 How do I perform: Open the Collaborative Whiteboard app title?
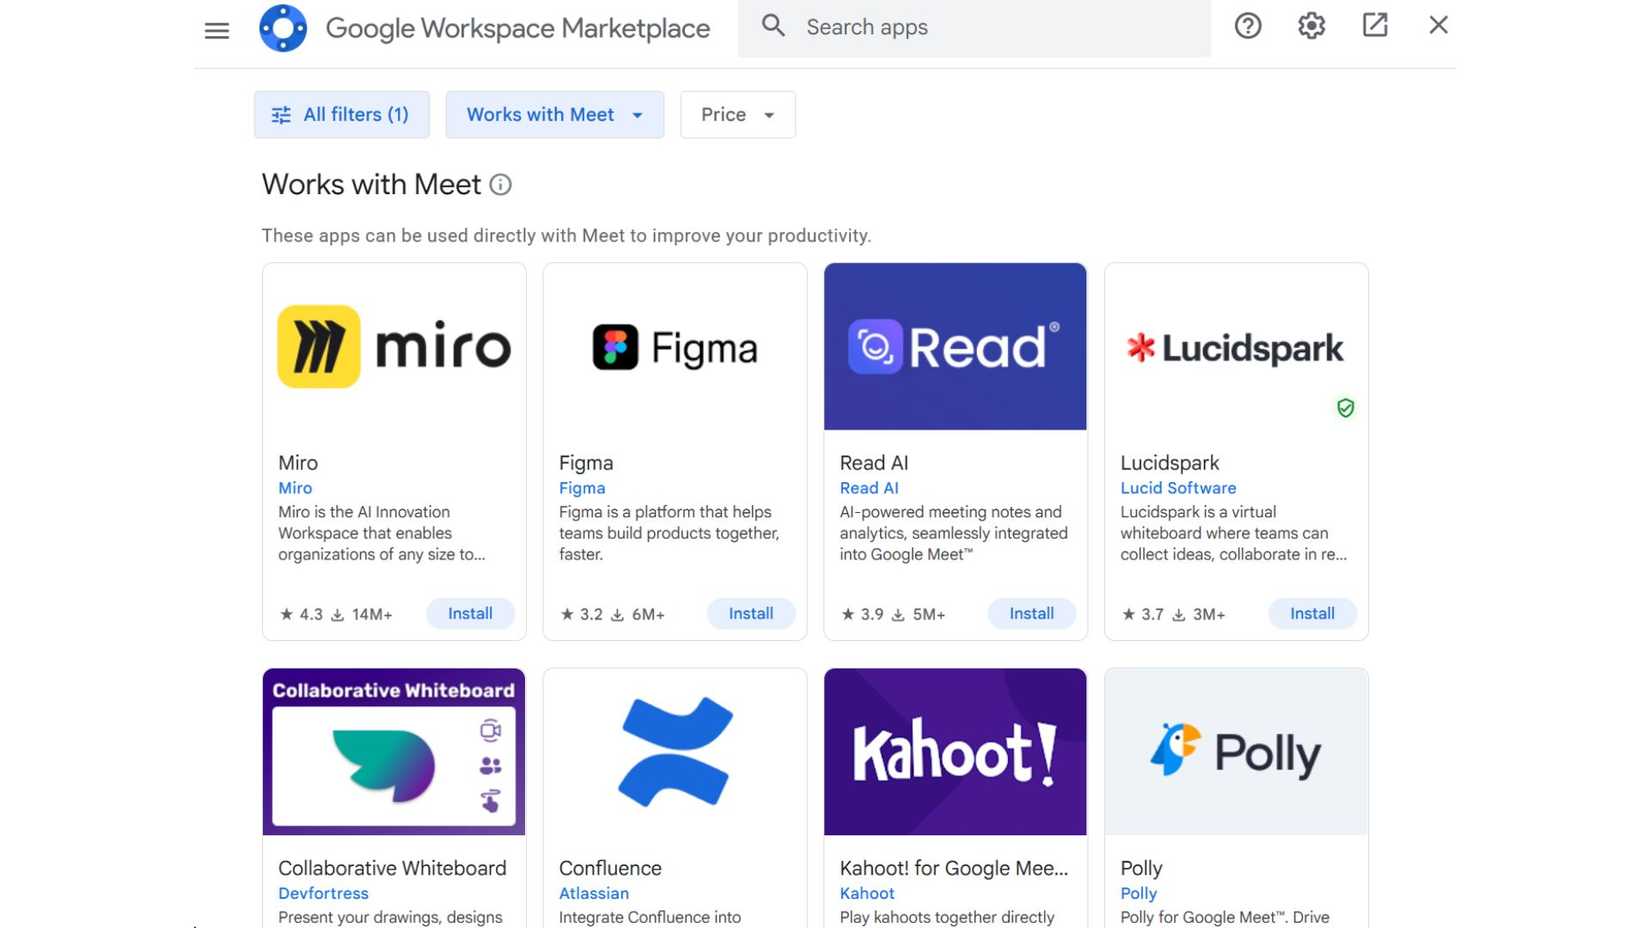392,868
